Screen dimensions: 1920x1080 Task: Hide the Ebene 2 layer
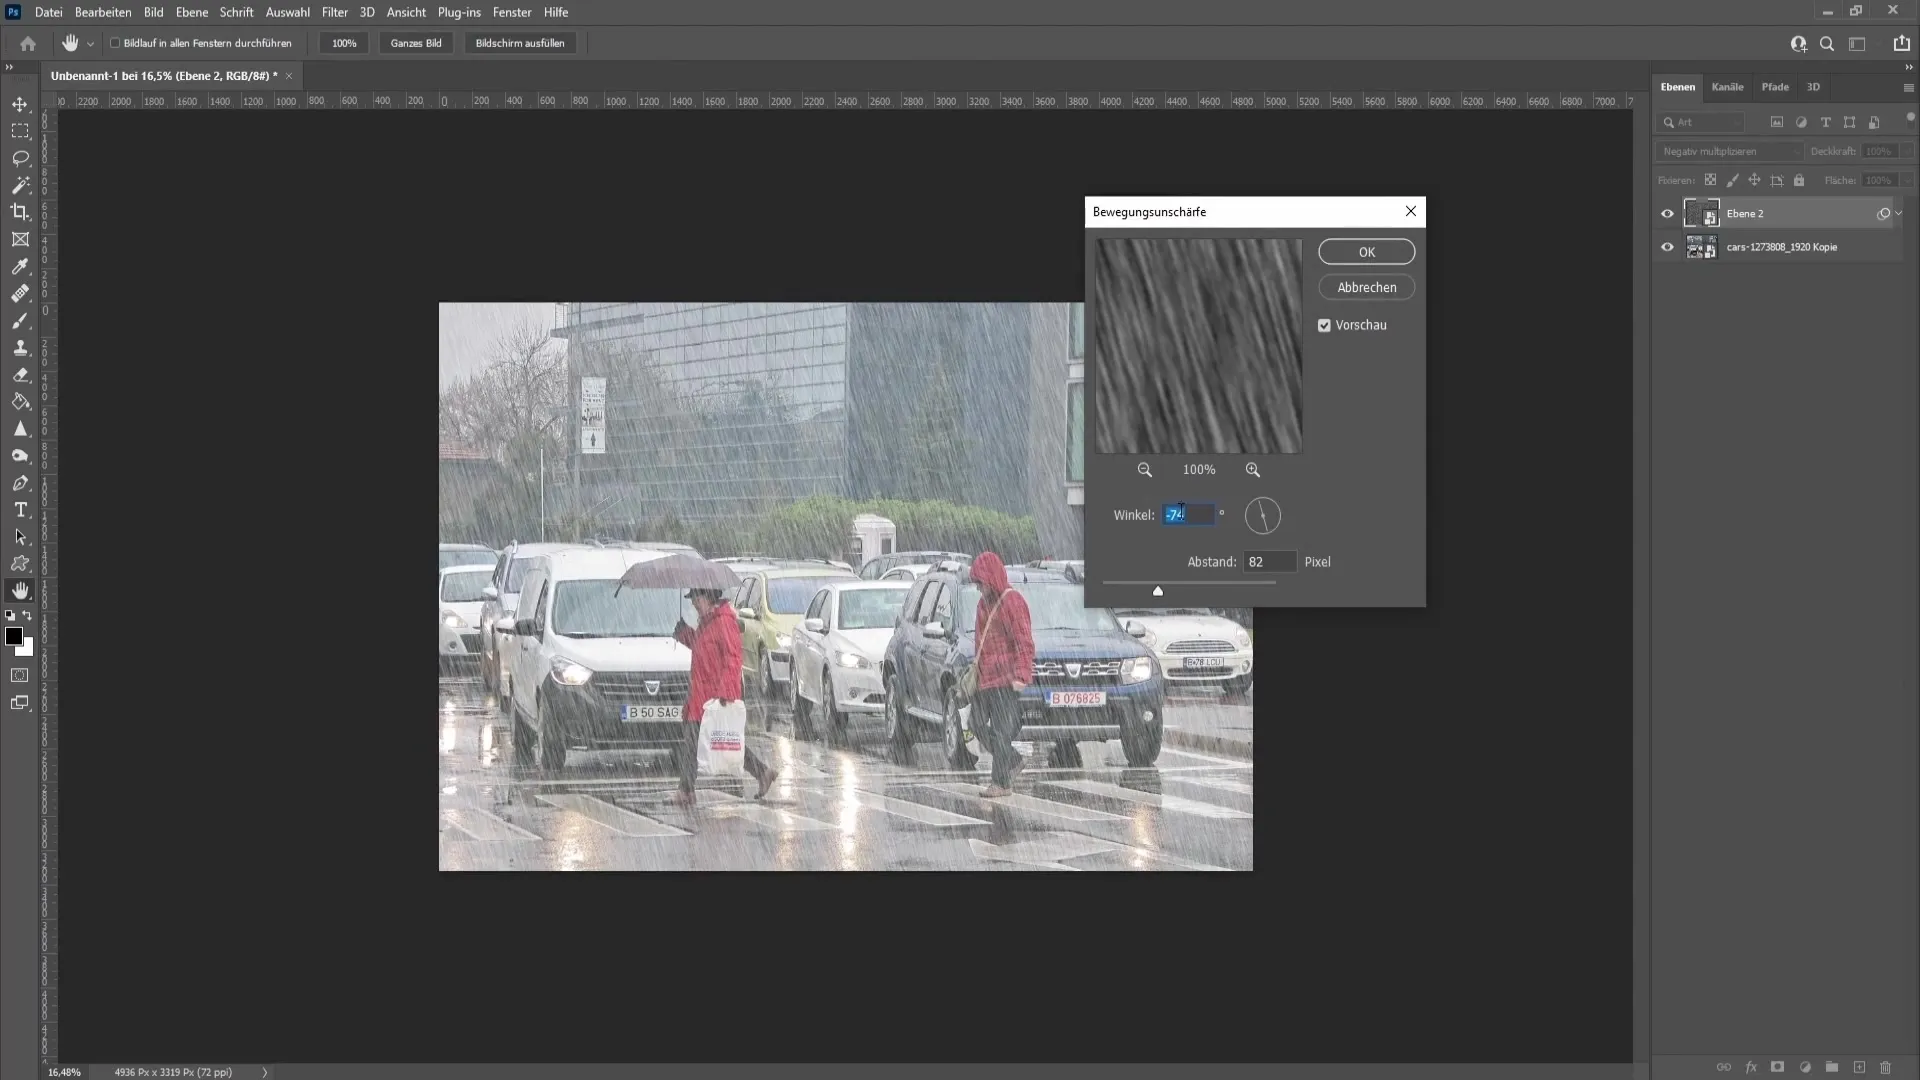tap(1667, 213)
